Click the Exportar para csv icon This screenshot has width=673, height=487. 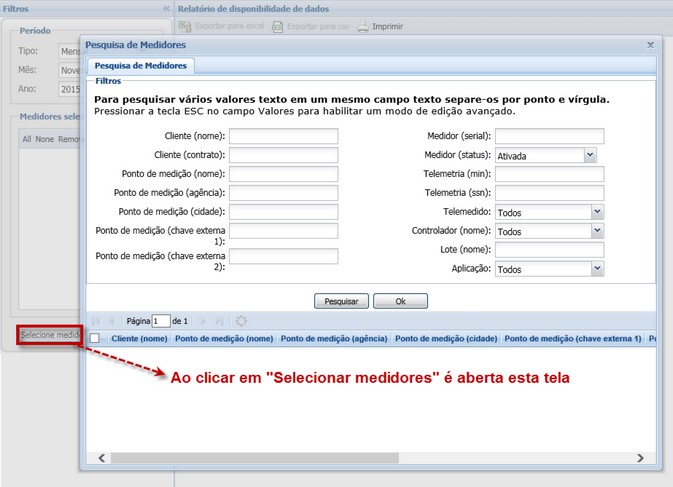point(277,26)
